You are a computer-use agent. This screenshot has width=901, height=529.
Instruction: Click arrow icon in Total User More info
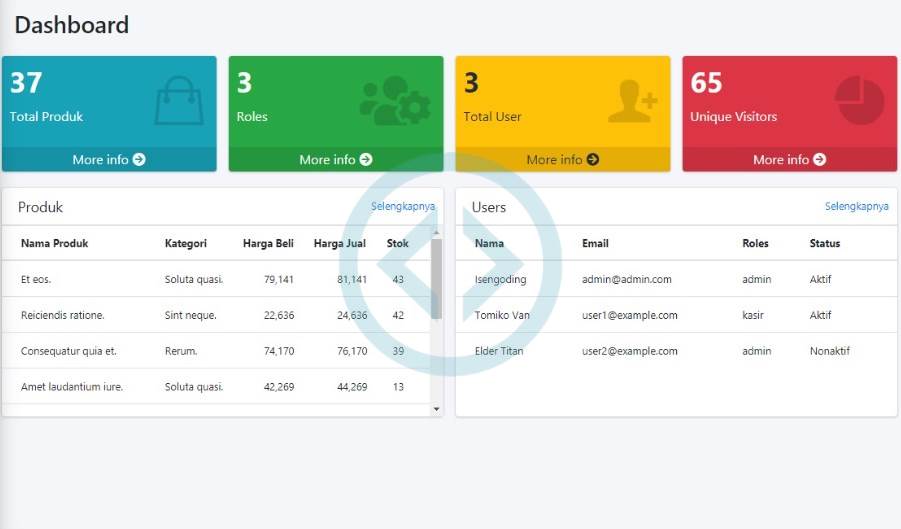click(593, 160)
